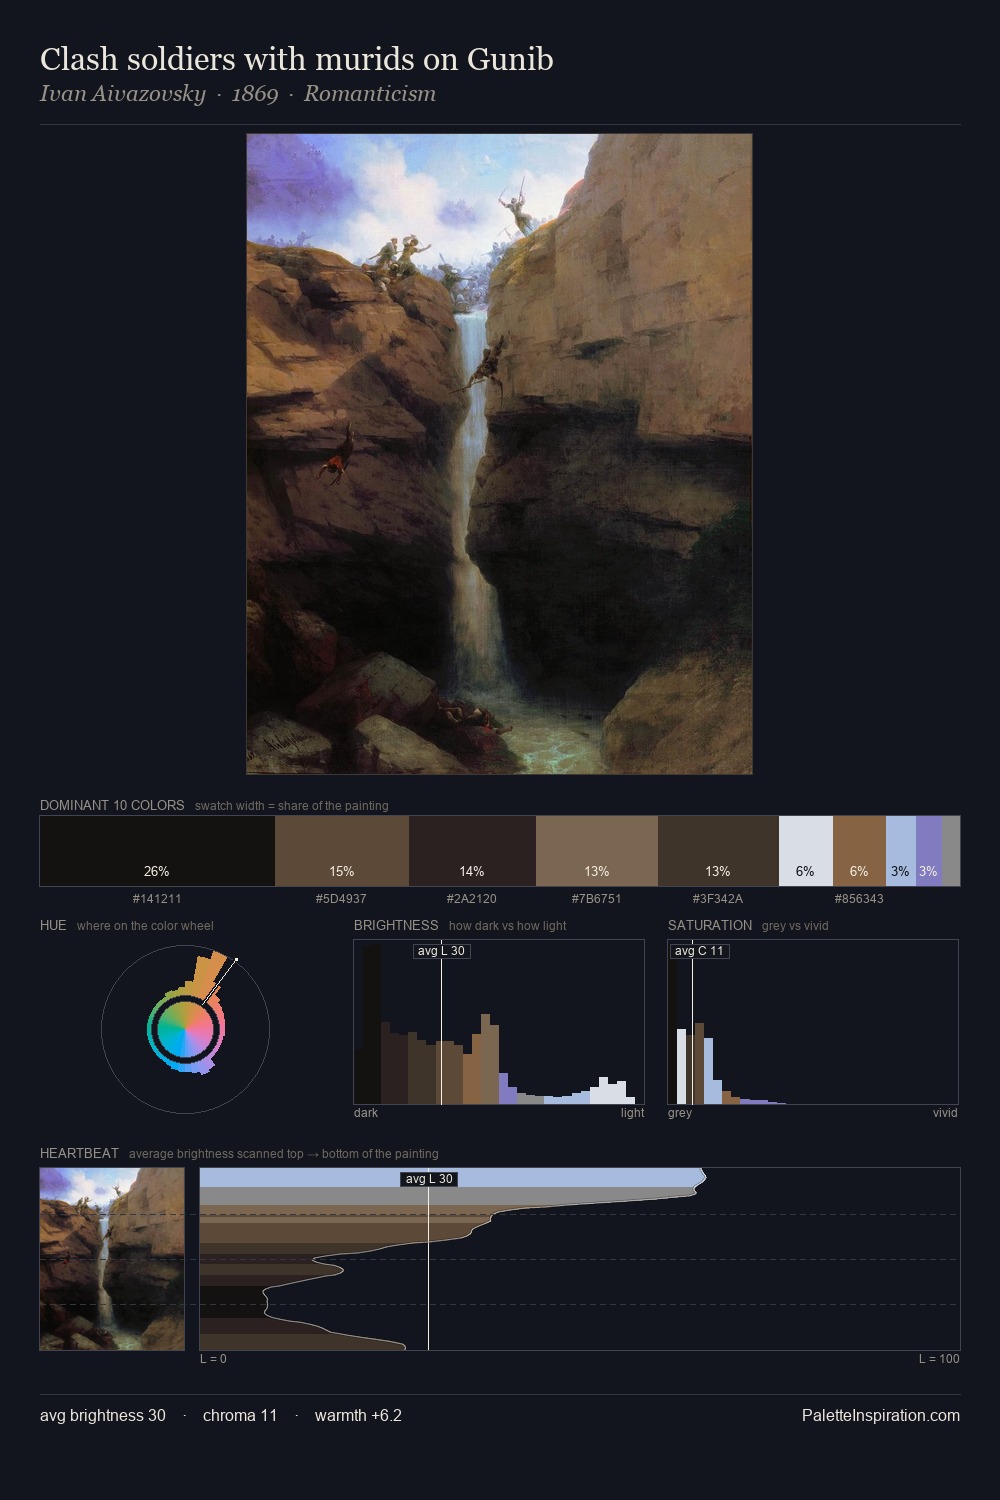1000x1500 pixels.
Task: Click the hex label #5D4937
Action: [x=341, y=899]
